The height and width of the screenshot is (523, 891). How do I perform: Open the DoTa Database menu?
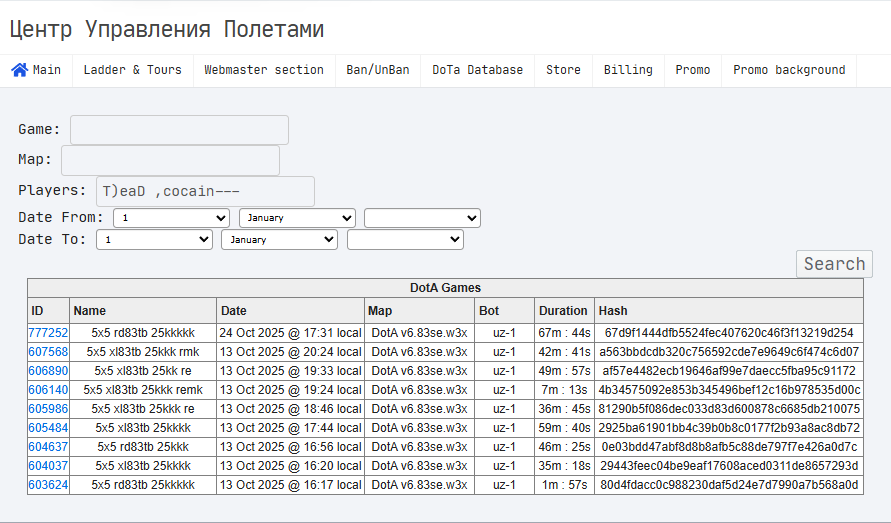[477, 70]
